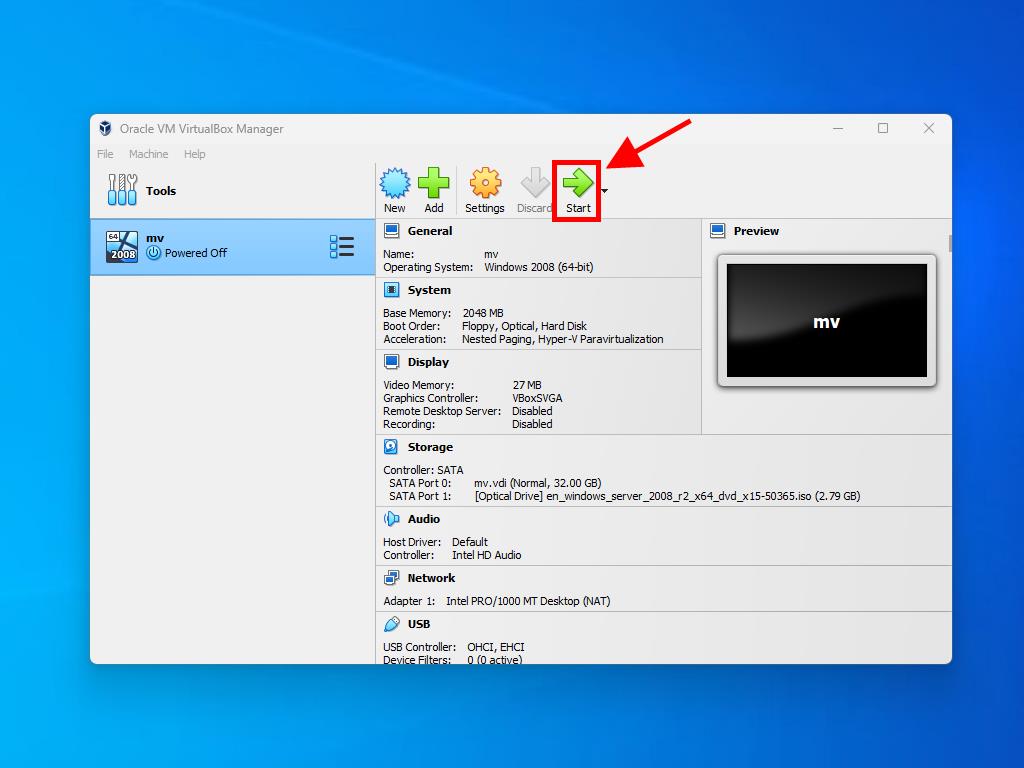Image resolution: width=1024 pixels, height=768 pixels.
Task: Click the mv preview thumbnail
Action: pos(827,321)
